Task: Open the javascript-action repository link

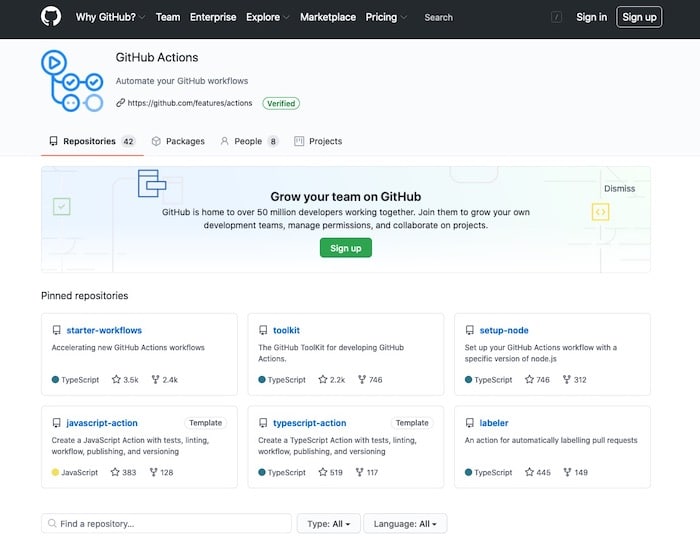Action: tap(102, 423)
